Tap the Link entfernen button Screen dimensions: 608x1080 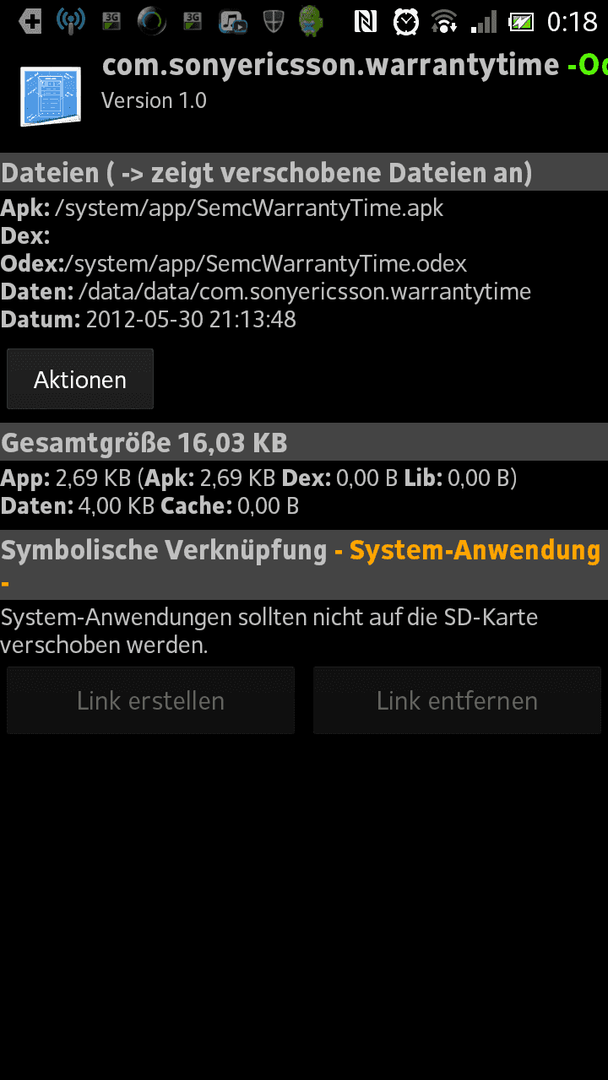[457, 700]
